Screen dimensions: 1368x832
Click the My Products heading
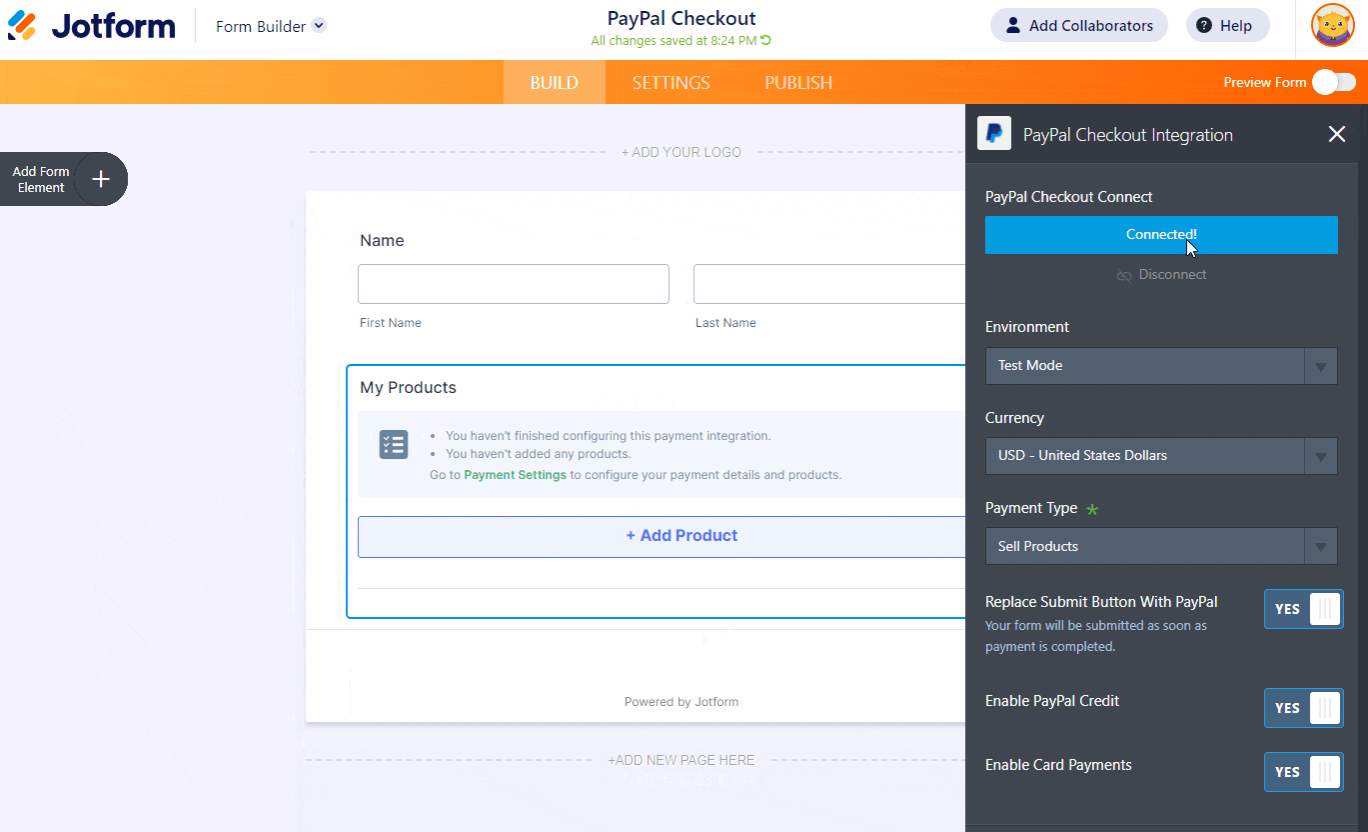408,388
